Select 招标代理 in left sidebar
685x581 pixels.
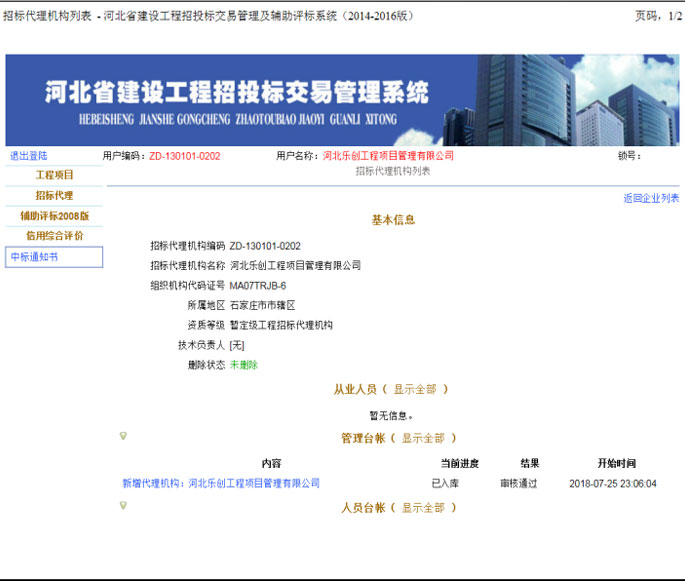point(55,195)
